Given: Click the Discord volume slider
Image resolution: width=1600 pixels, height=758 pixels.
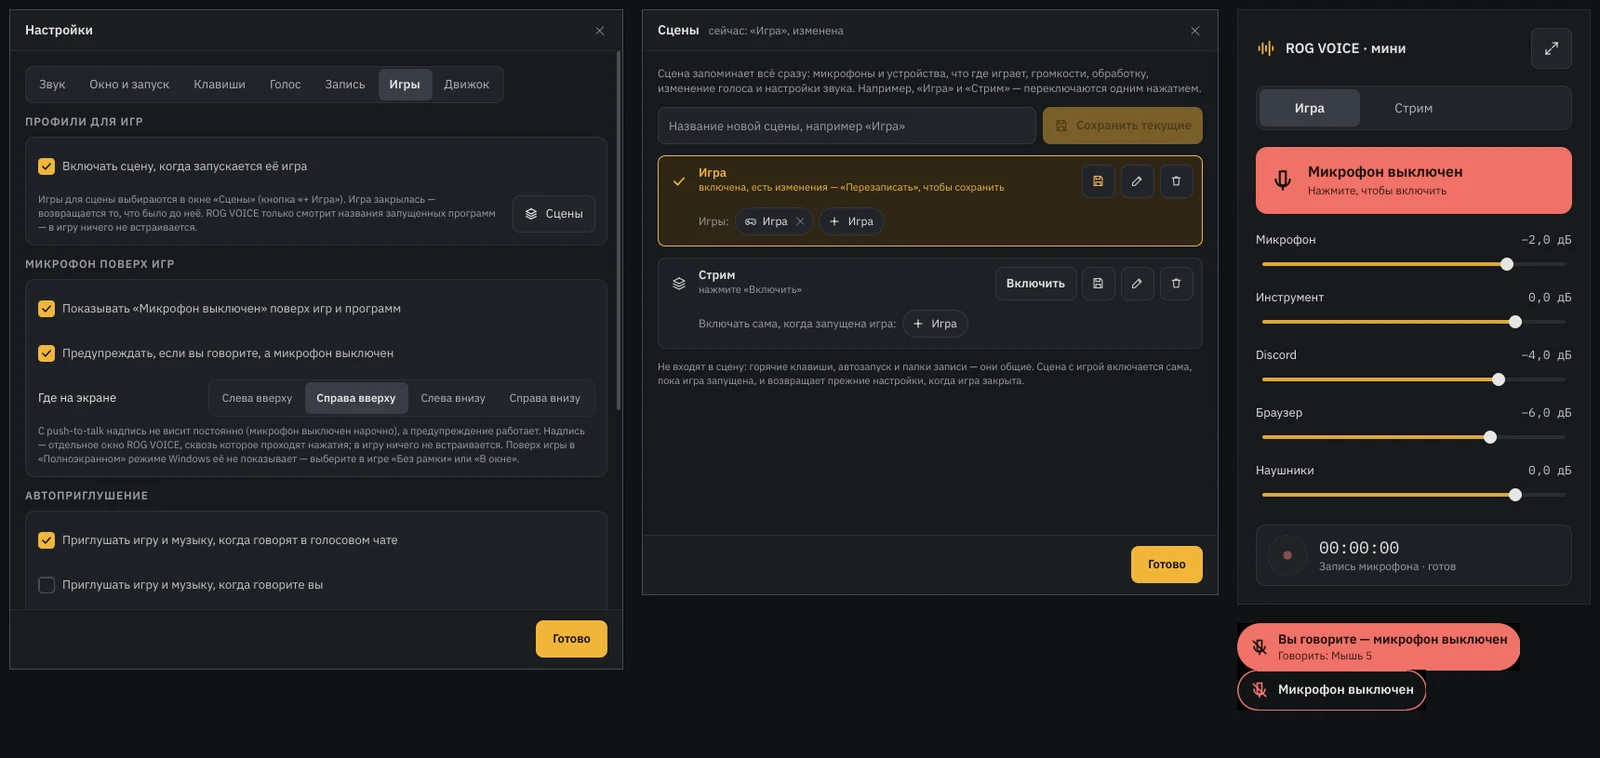Looking at the screenshot, I should 1413,379.
